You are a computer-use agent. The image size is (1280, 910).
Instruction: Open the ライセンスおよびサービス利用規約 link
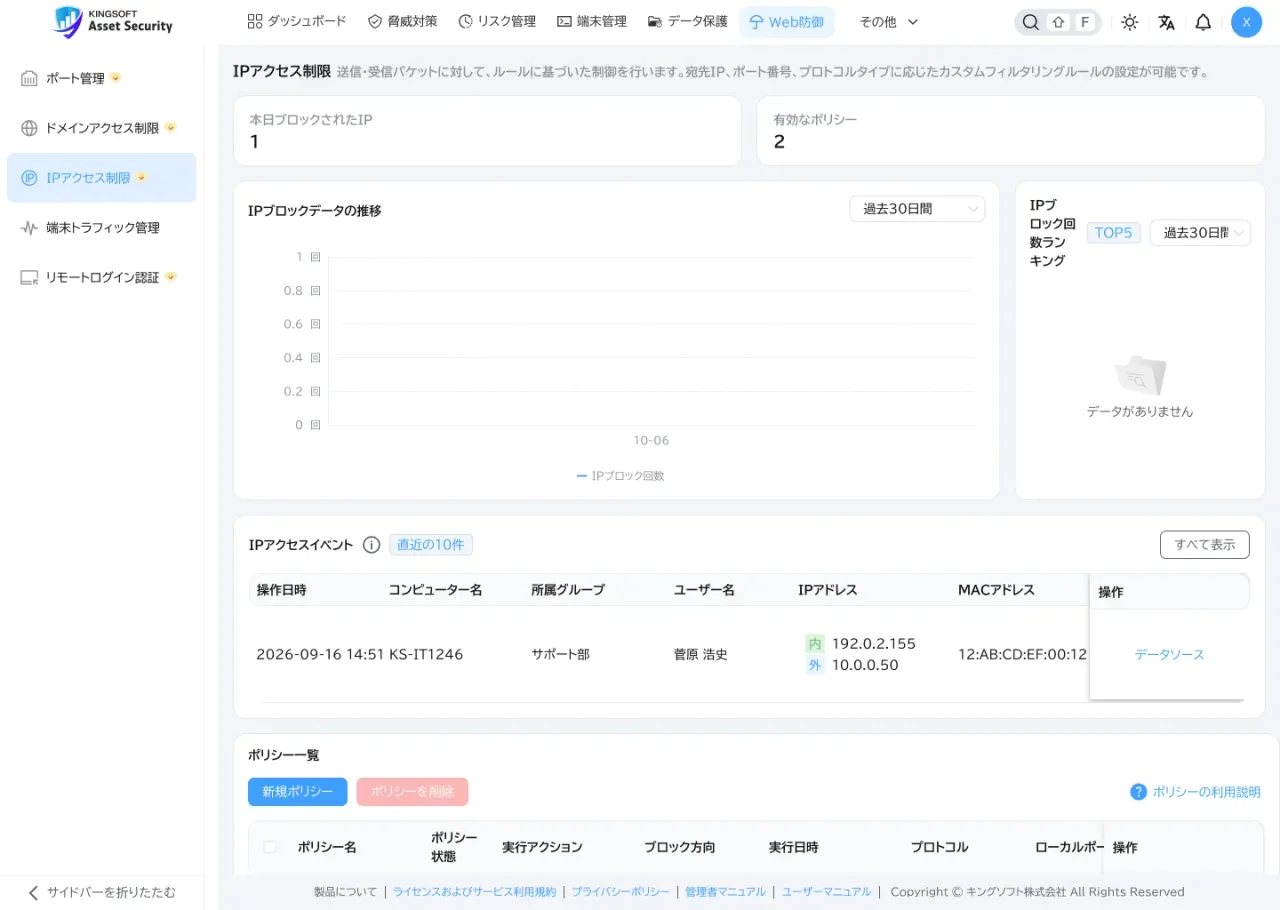point(474,892)
